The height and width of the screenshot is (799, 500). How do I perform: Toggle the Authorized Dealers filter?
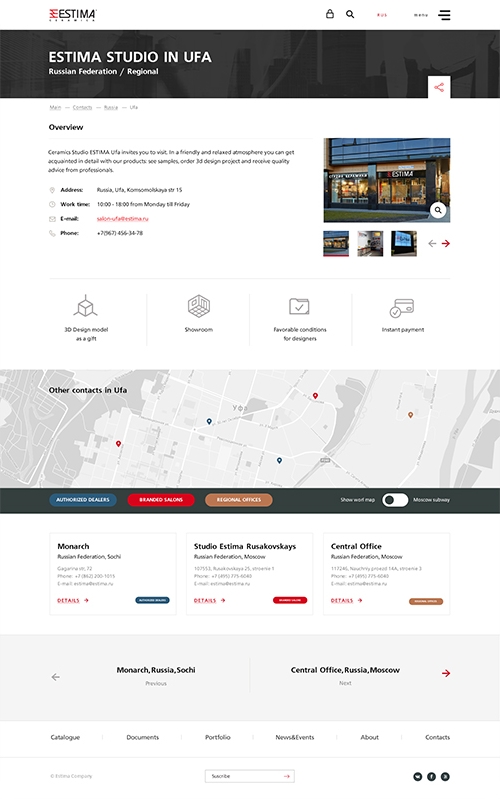click(x=83, y=500)
